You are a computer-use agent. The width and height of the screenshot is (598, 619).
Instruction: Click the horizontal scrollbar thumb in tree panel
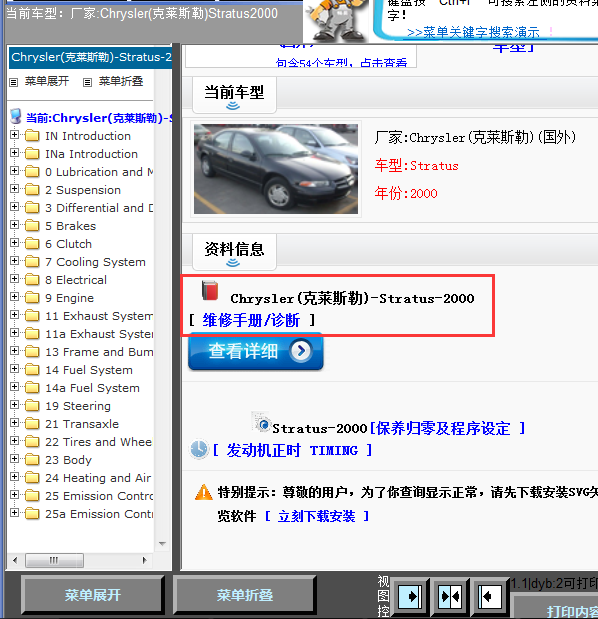54,560
